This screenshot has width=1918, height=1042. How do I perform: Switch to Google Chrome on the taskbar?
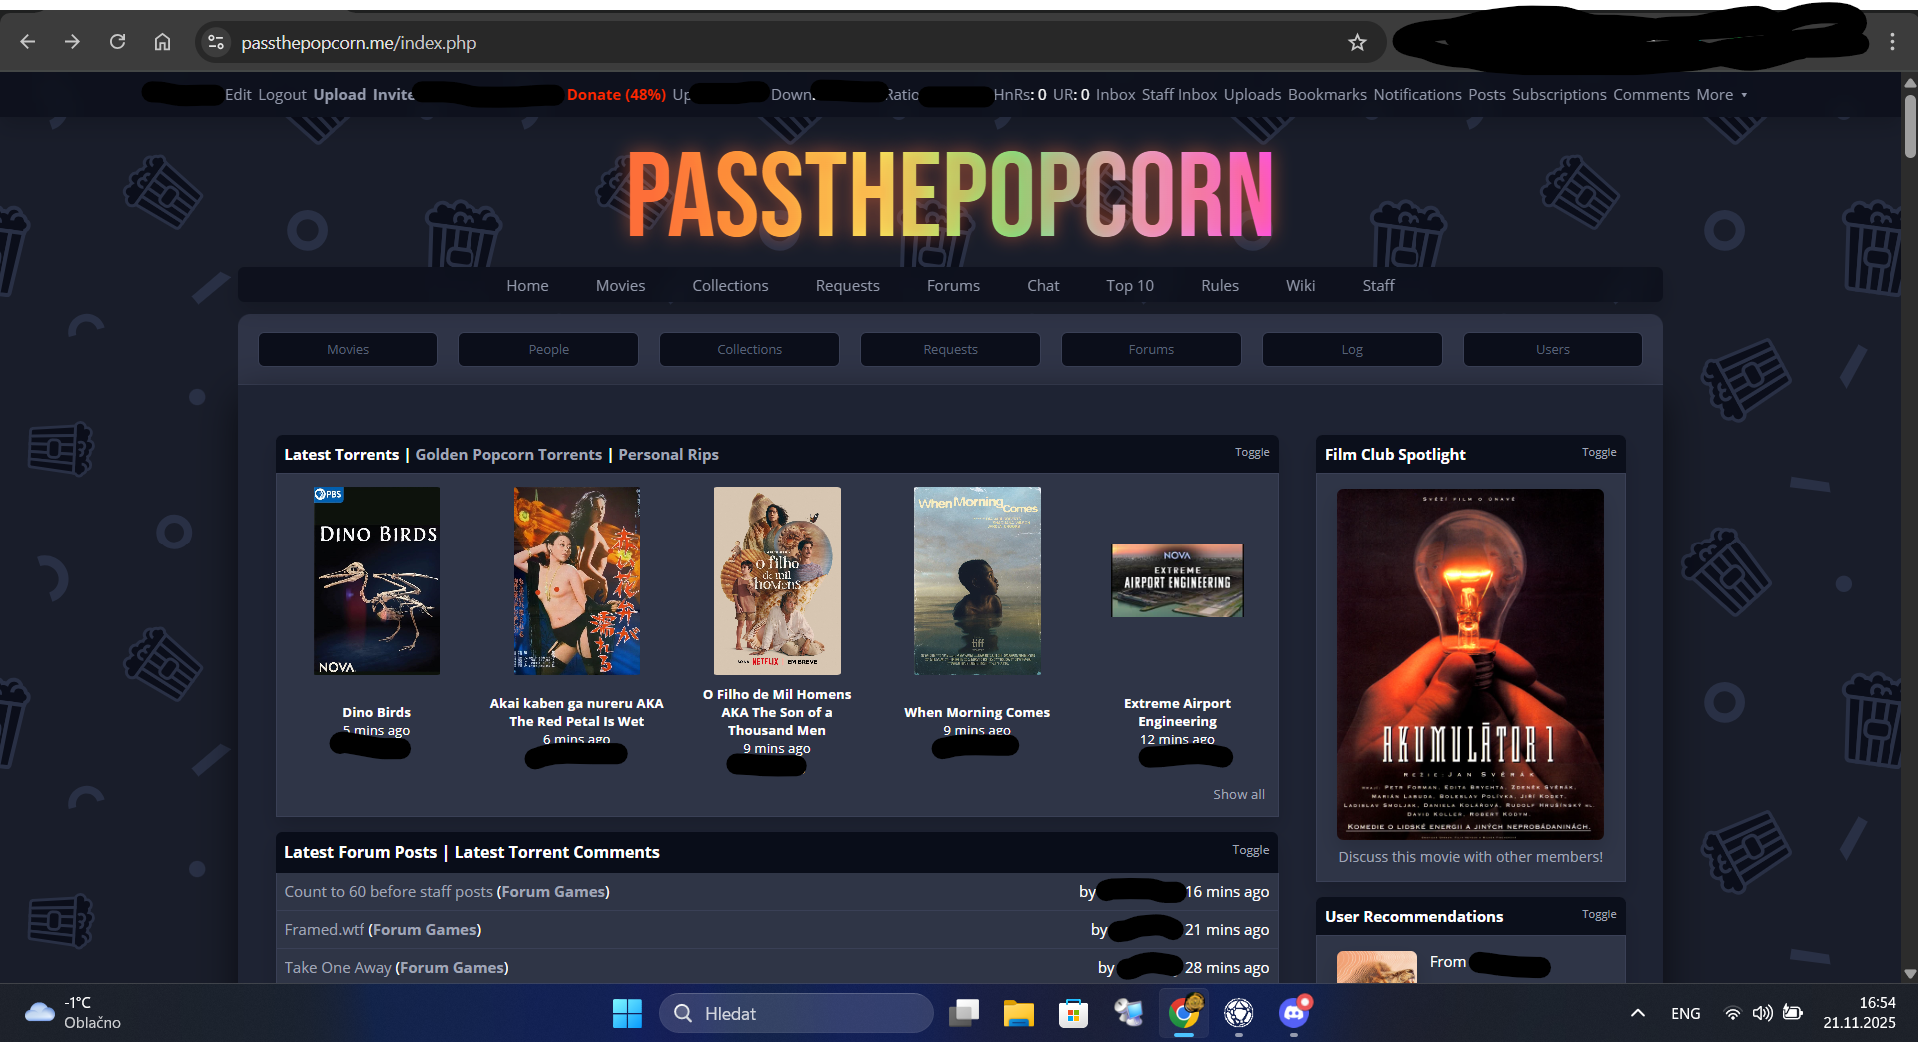click(x=1184, y=1013)
